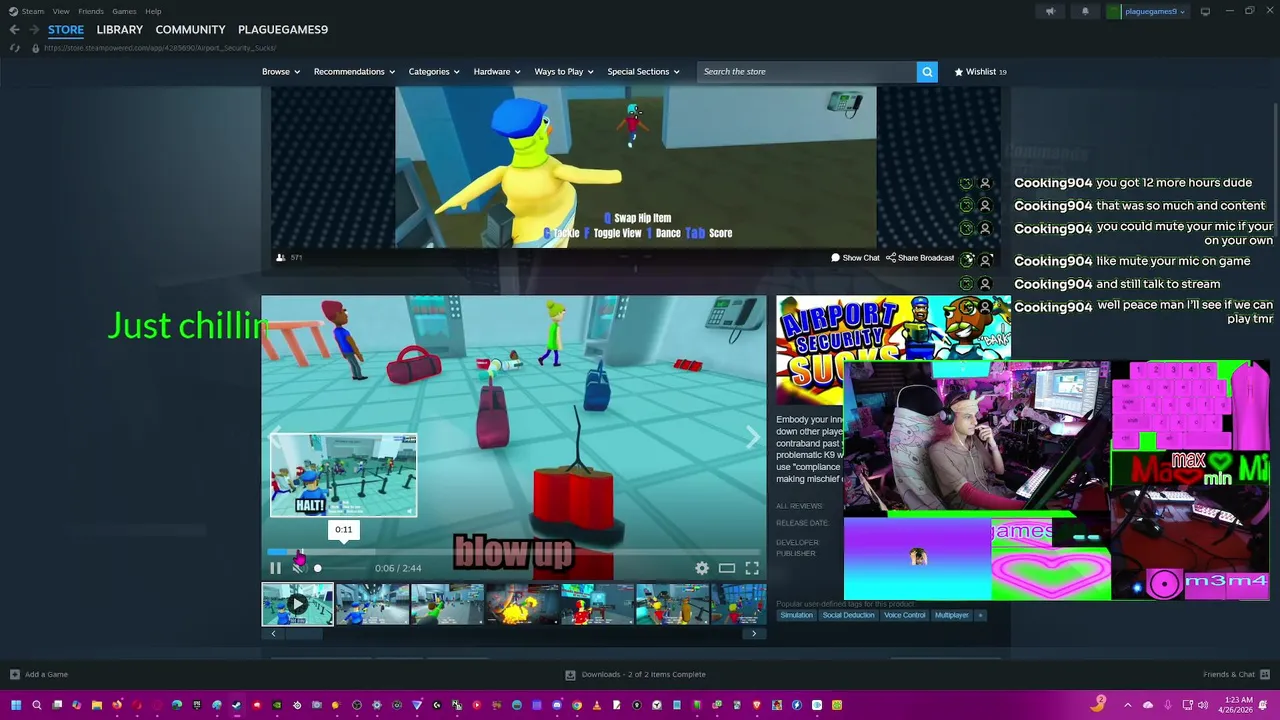Open the Wishlist link
This screenshot has height=720, width=1280.
click(980, 72)
